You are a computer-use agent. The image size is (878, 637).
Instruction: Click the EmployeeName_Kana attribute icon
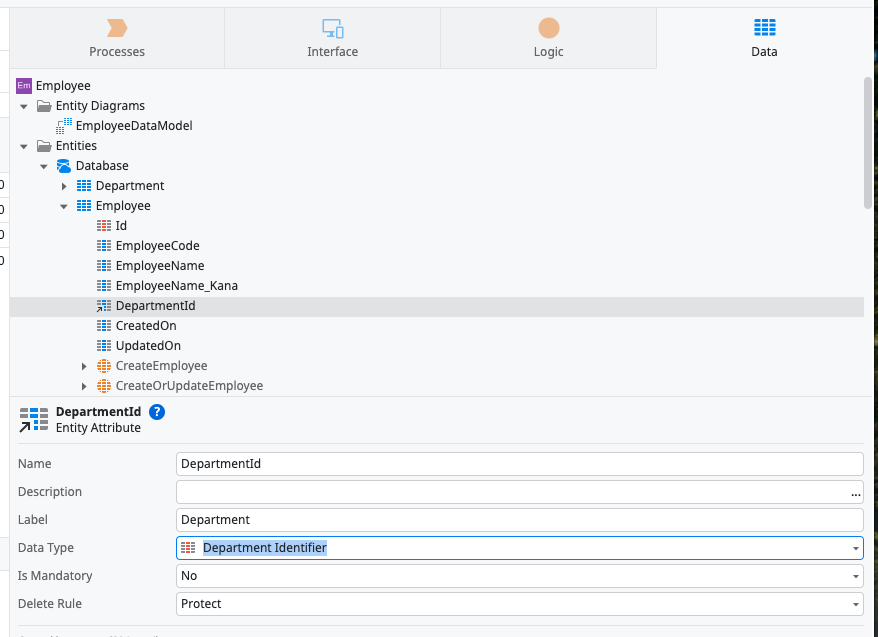[104, 286]
